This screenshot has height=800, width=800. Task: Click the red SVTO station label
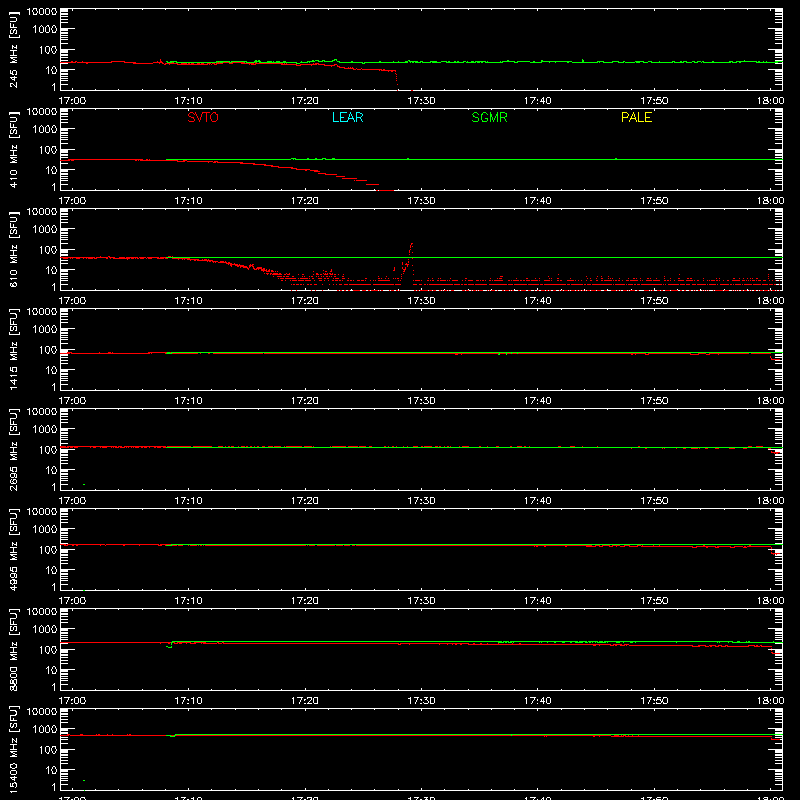(203, 117)
